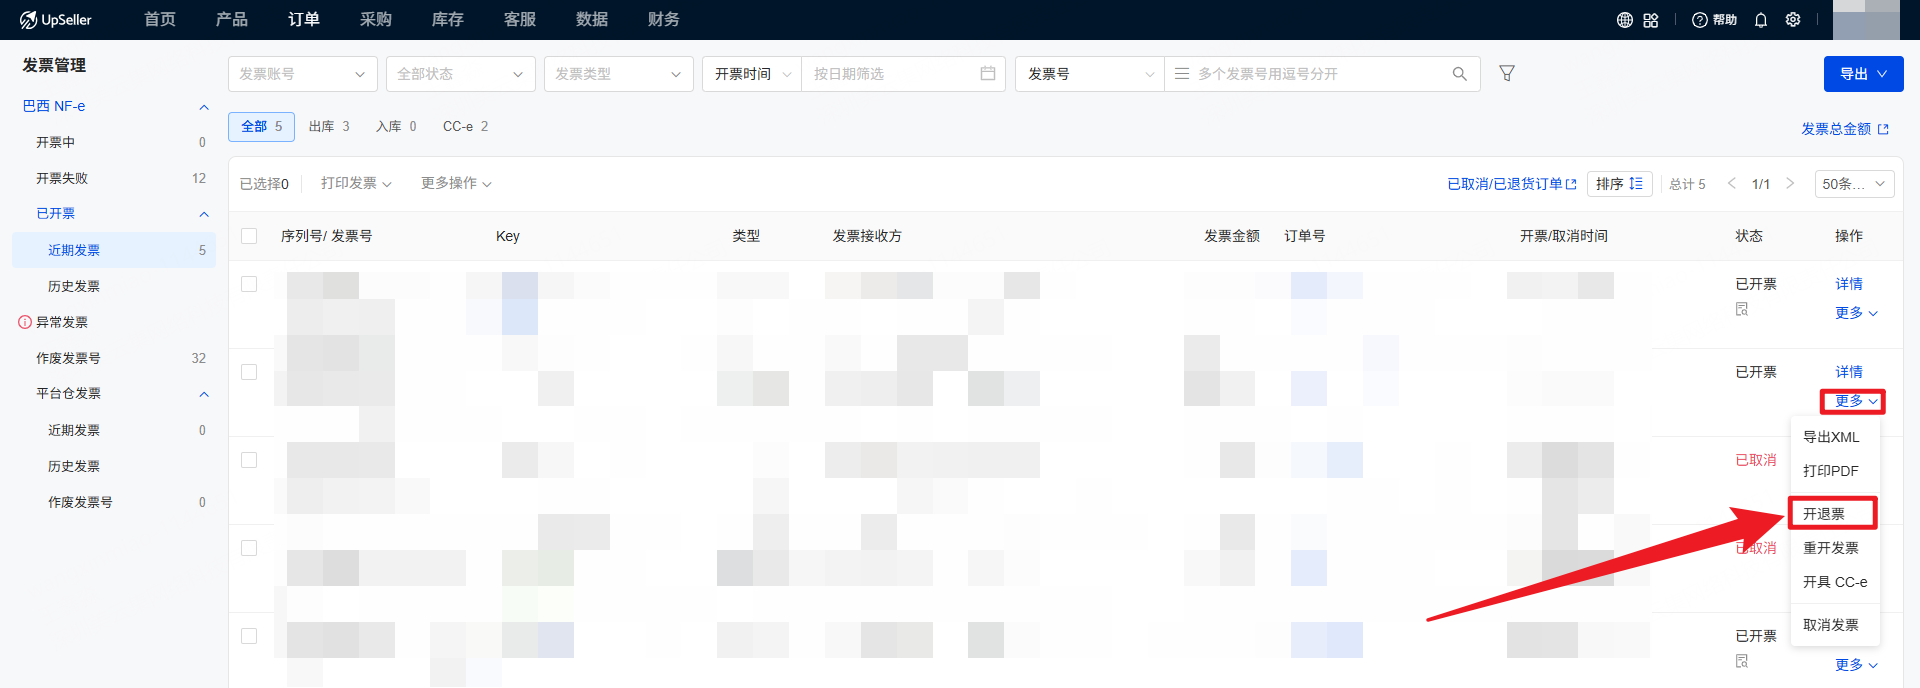Open the settings gear icon
Screen dimensions: 1920x688
click(1793, 20)
